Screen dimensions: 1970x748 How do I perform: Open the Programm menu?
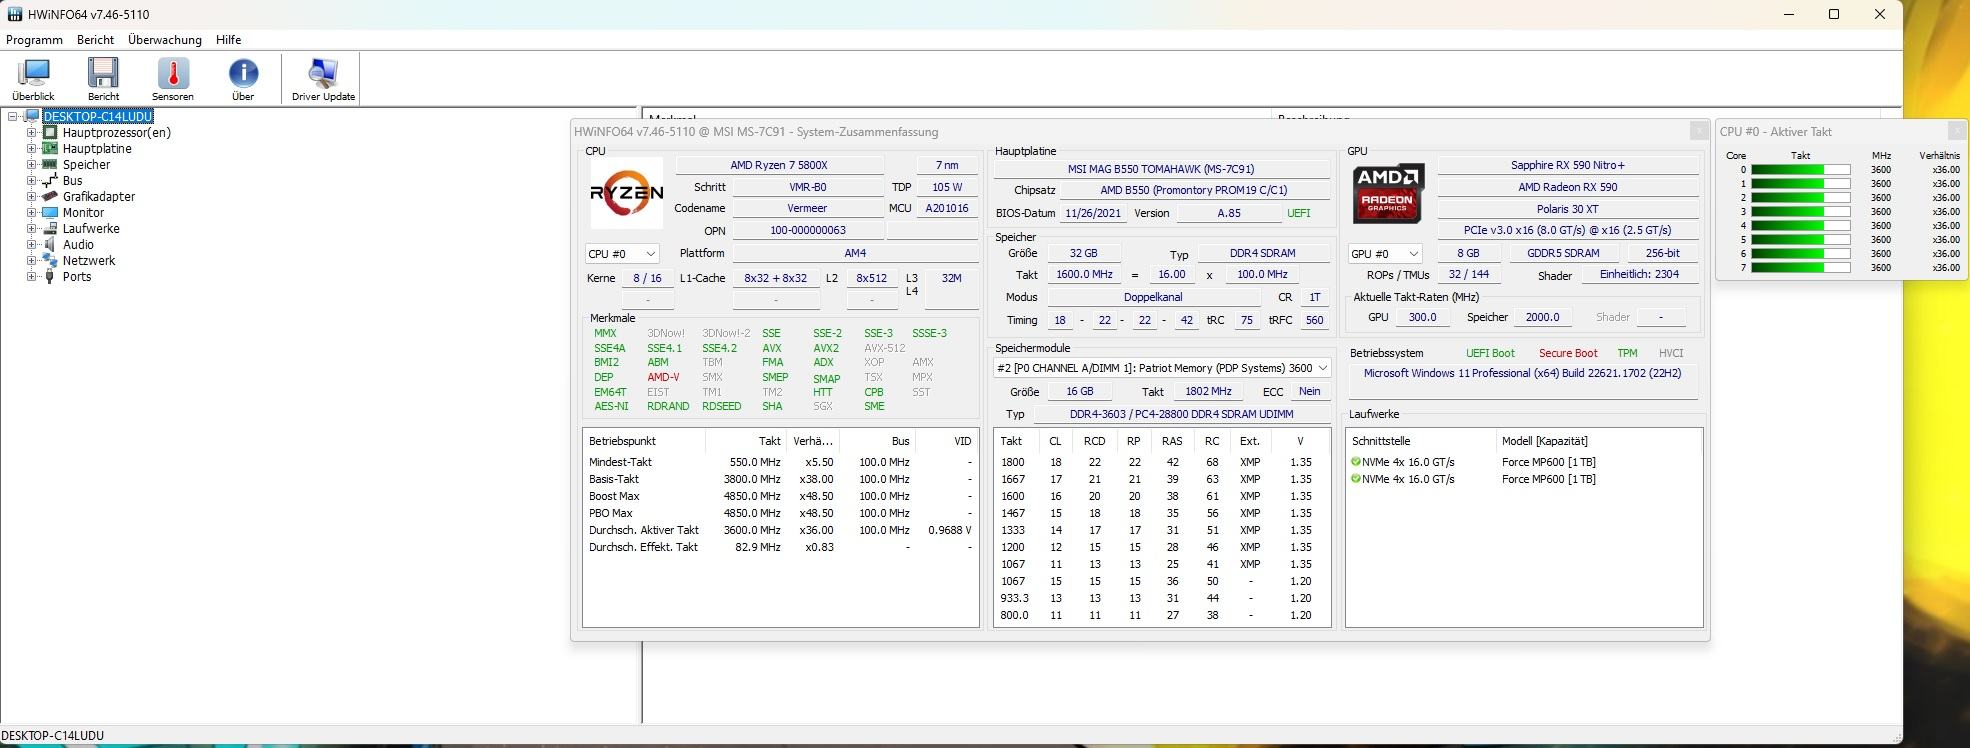pyautogui.click(x=35, y=40)
